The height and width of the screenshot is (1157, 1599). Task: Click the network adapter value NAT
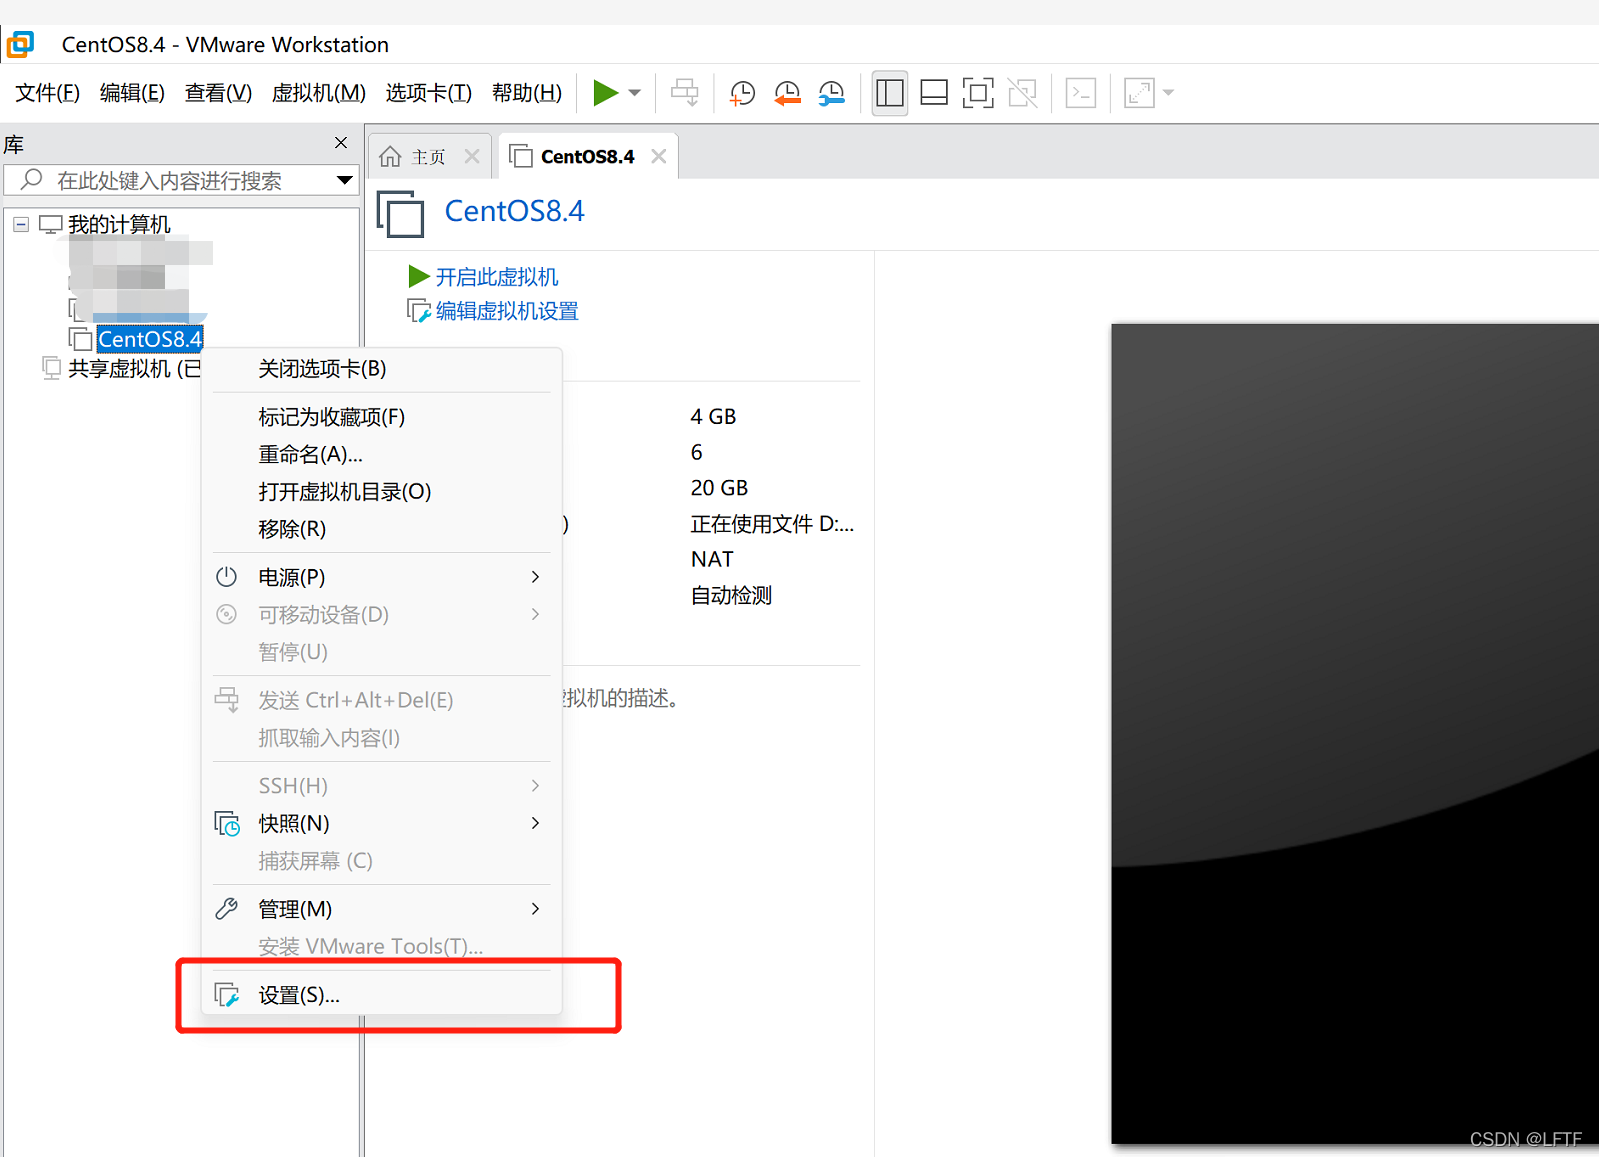coord(712,559)
